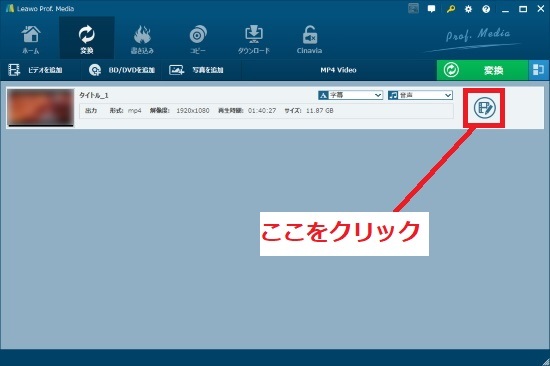The height and width of the screenshot is (366, 550).
Task: Open the MP4 Video output profile selector
Action: 338,70
